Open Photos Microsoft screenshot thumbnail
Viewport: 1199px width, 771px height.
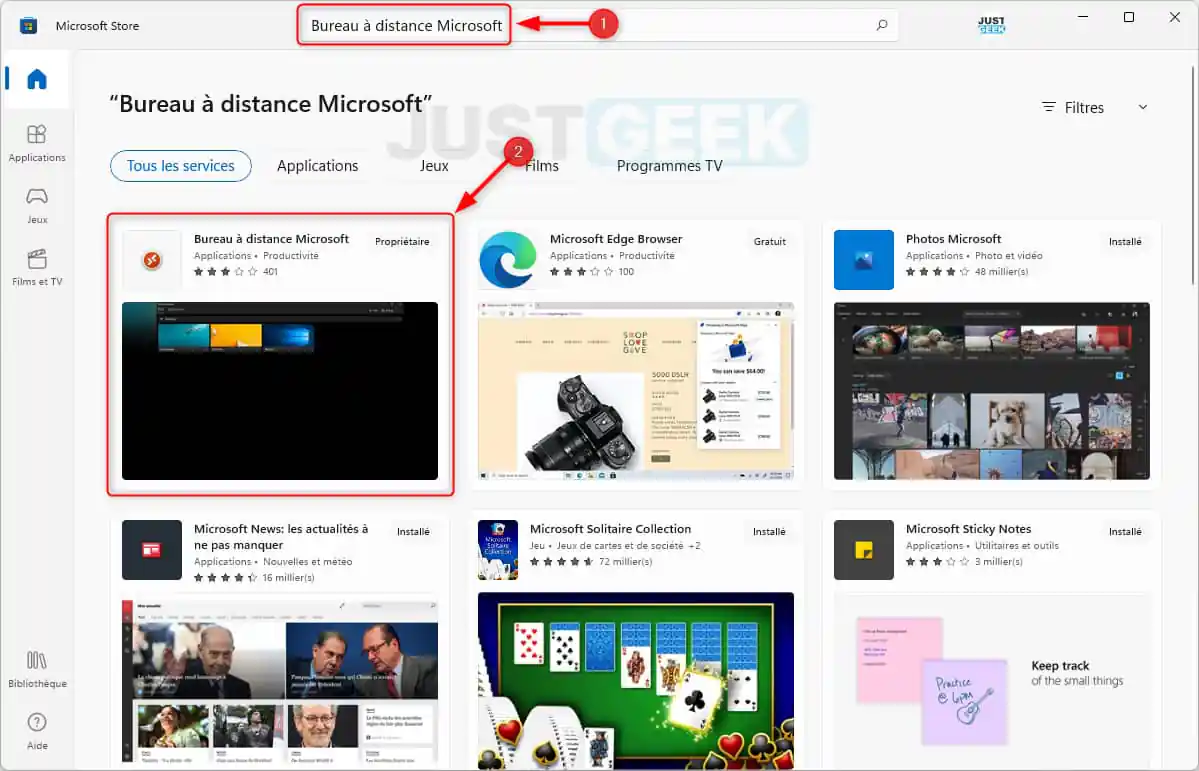pyautogui.click(x=992, y=391)
